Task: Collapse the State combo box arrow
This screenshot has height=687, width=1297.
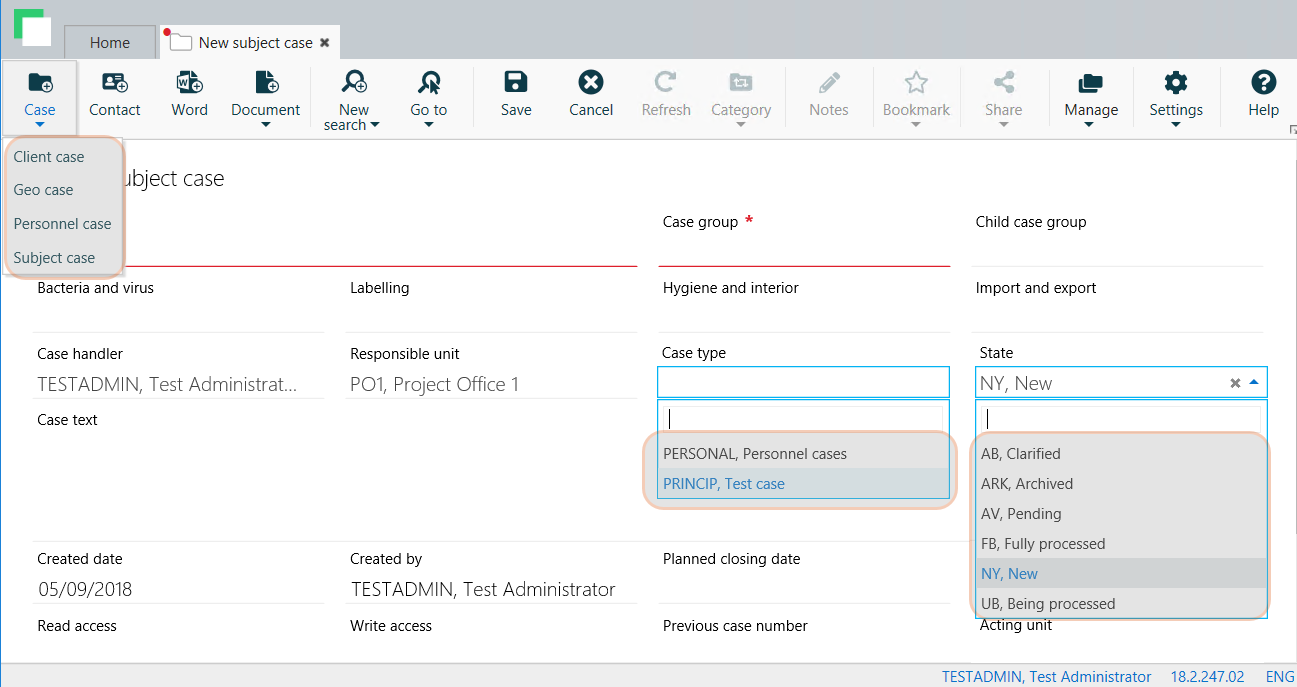Action: (x=1254, y=383)
